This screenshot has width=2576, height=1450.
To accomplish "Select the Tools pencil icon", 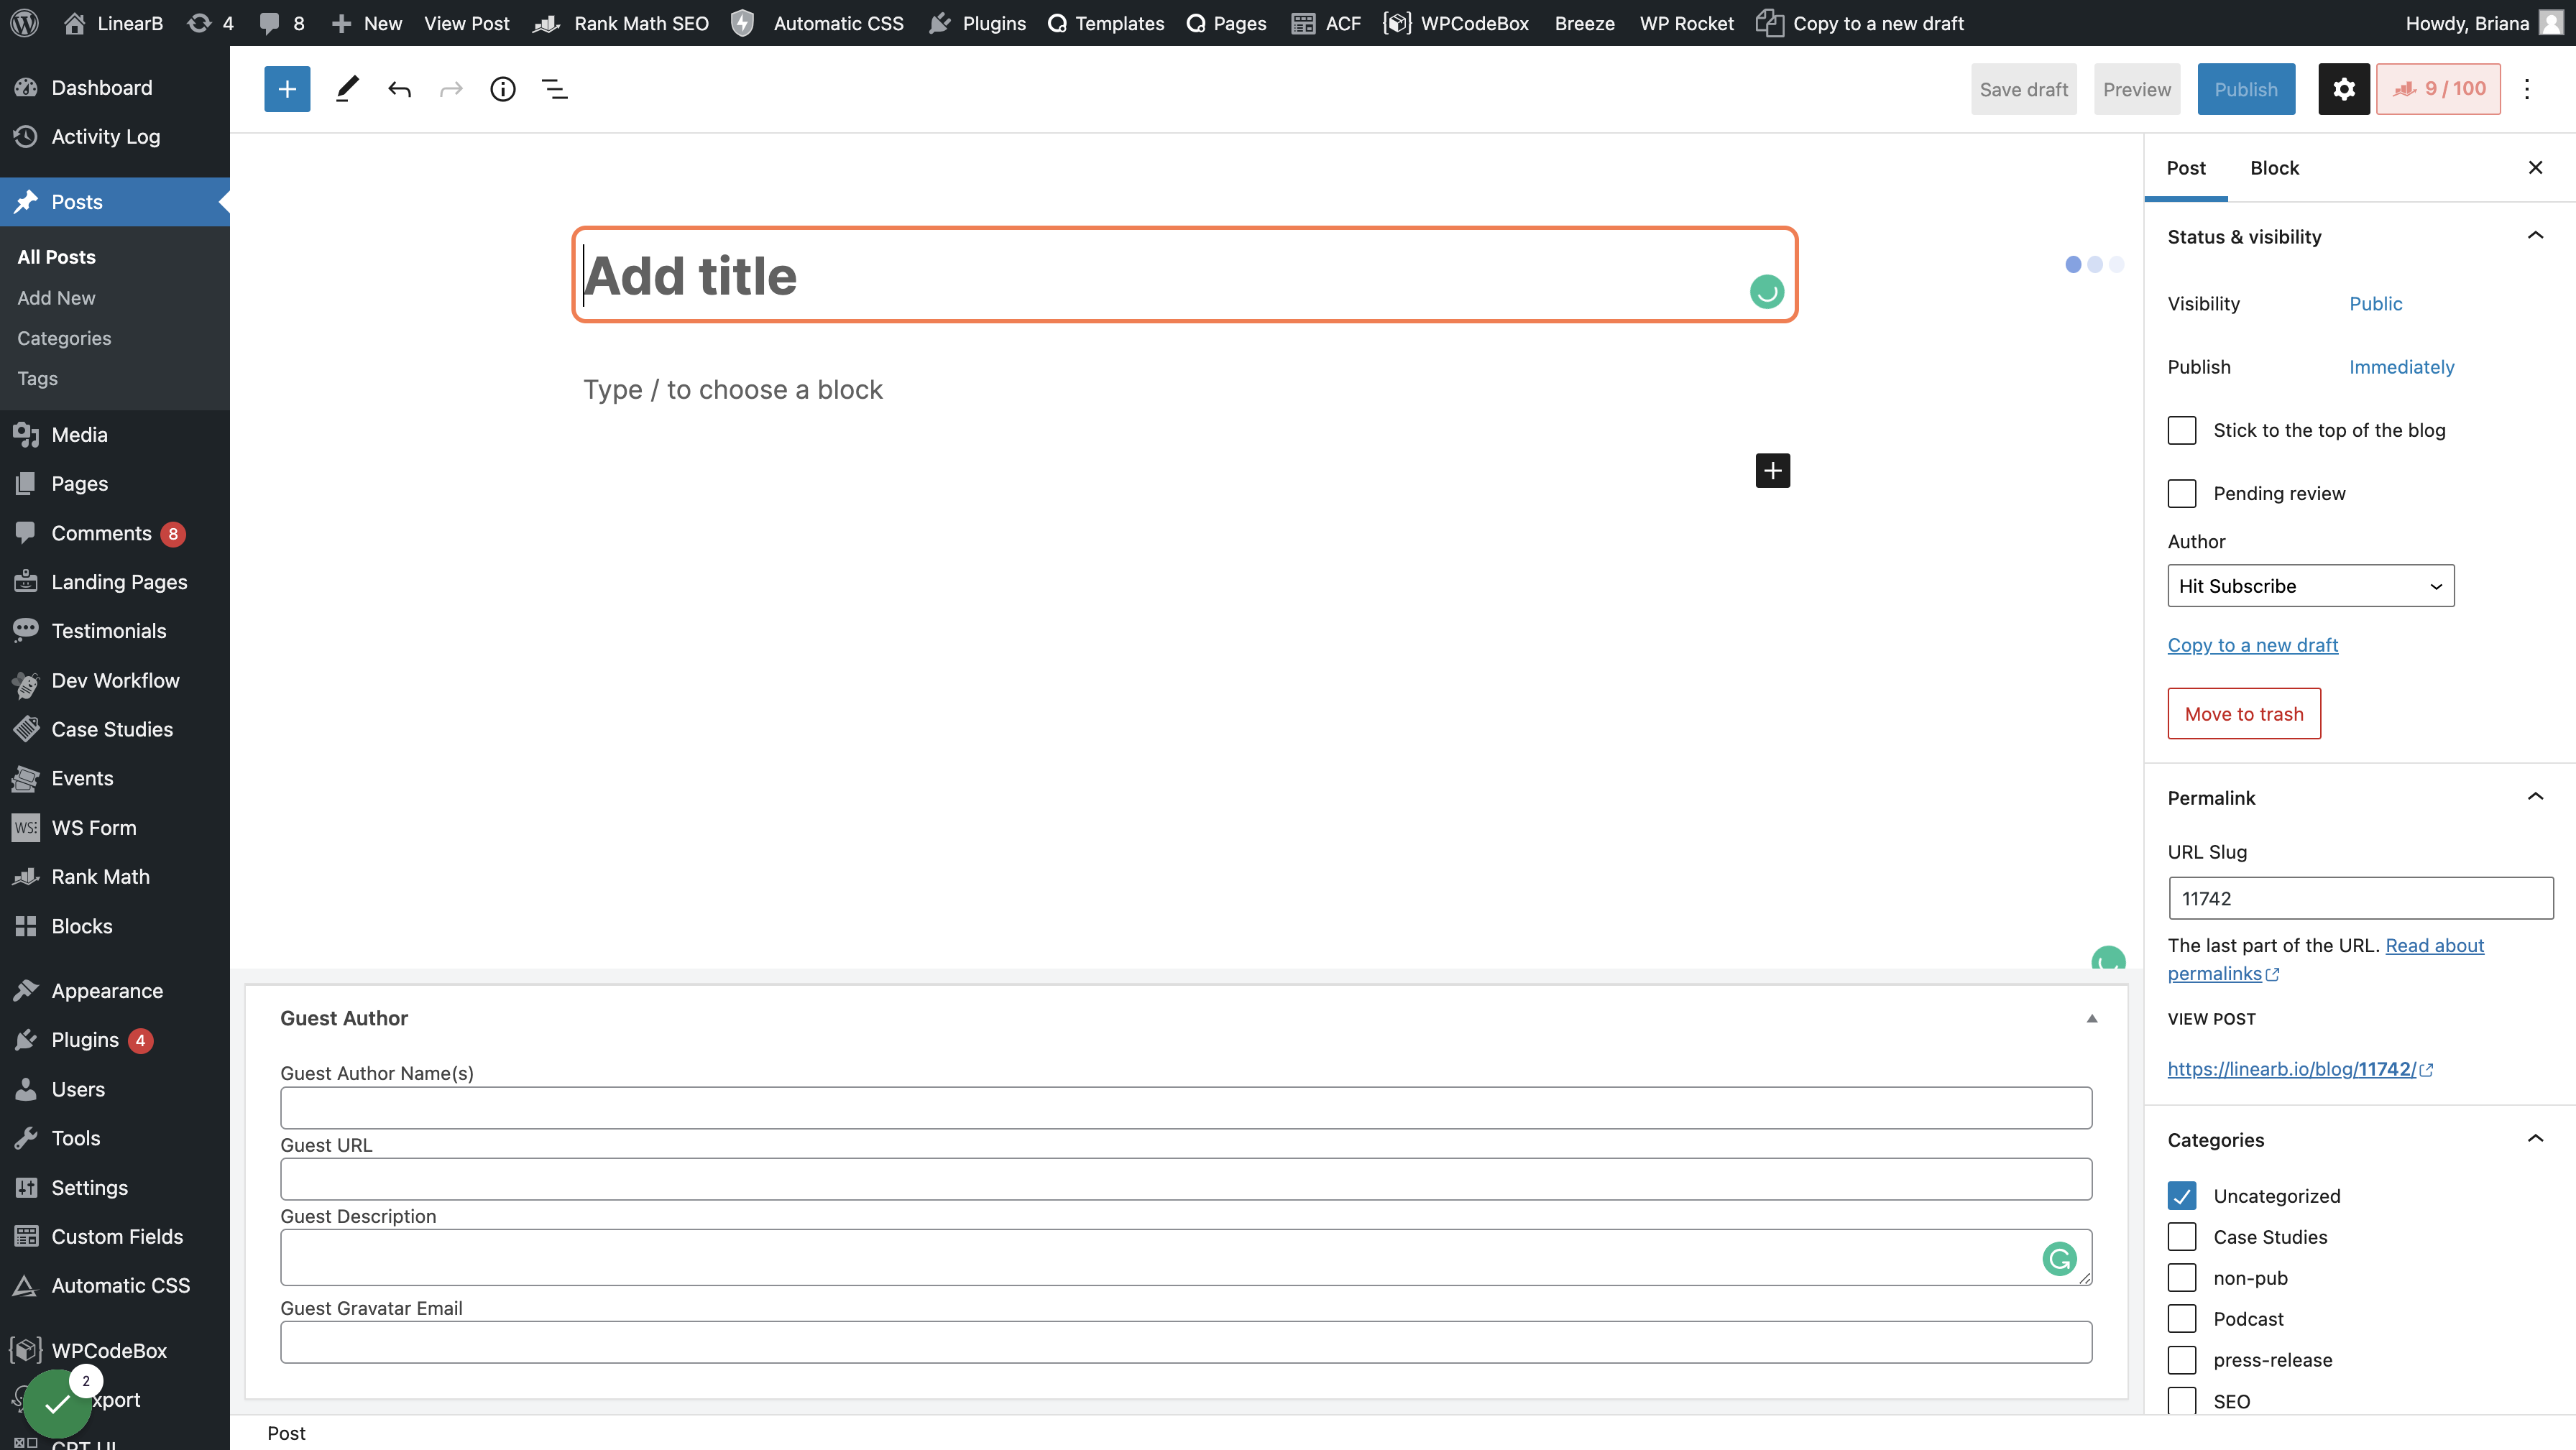I will tap(347, 89).
